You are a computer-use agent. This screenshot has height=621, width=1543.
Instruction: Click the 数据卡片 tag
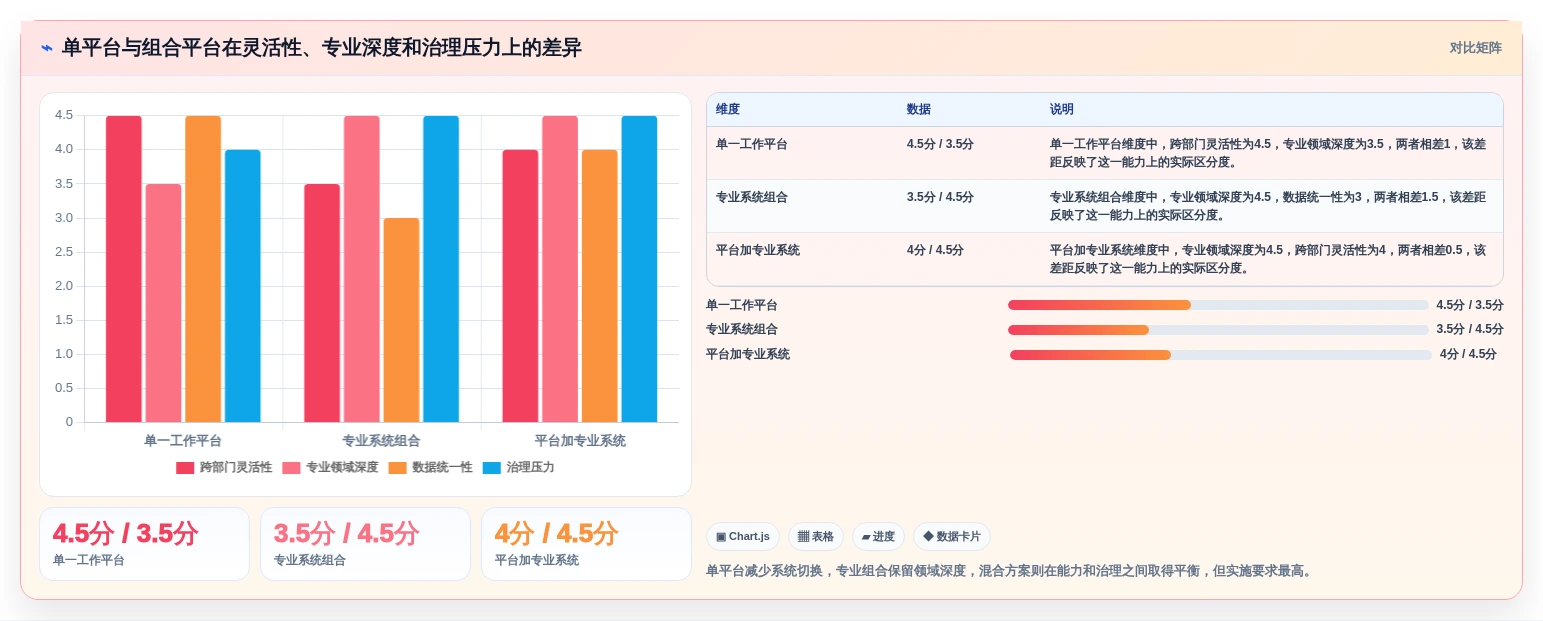point(952,537)
